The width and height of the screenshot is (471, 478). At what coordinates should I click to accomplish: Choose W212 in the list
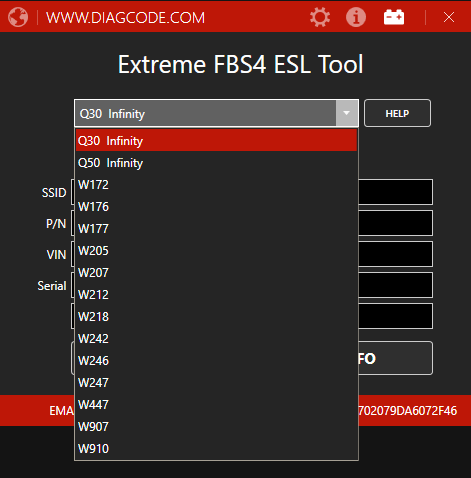click(216, 295)
